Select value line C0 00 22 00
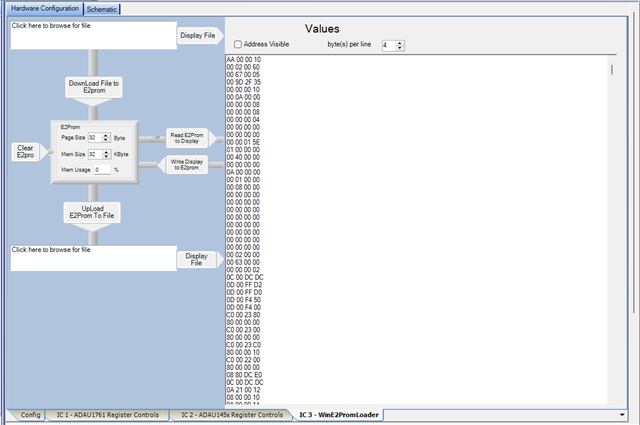 point(244,360)
